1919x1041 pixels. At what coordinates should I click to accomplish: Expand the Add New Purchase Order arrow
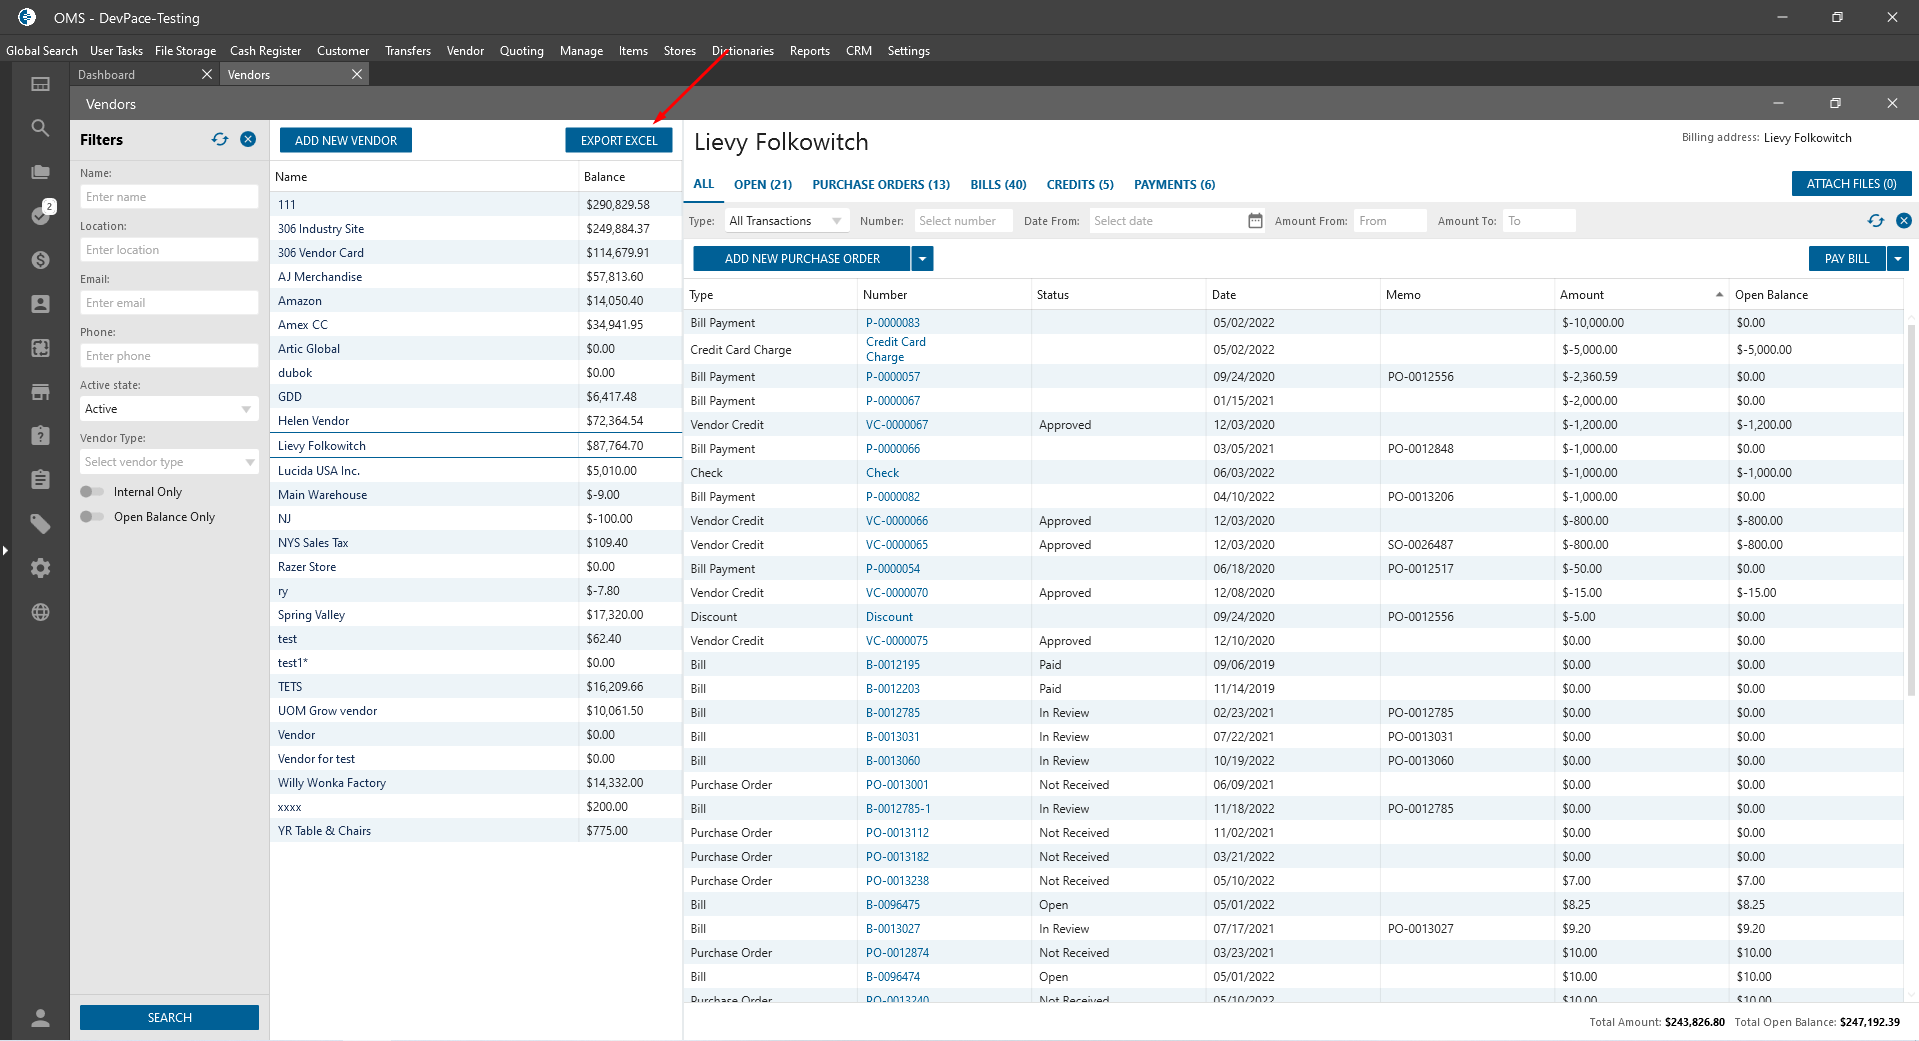click(x=923, y=259)
